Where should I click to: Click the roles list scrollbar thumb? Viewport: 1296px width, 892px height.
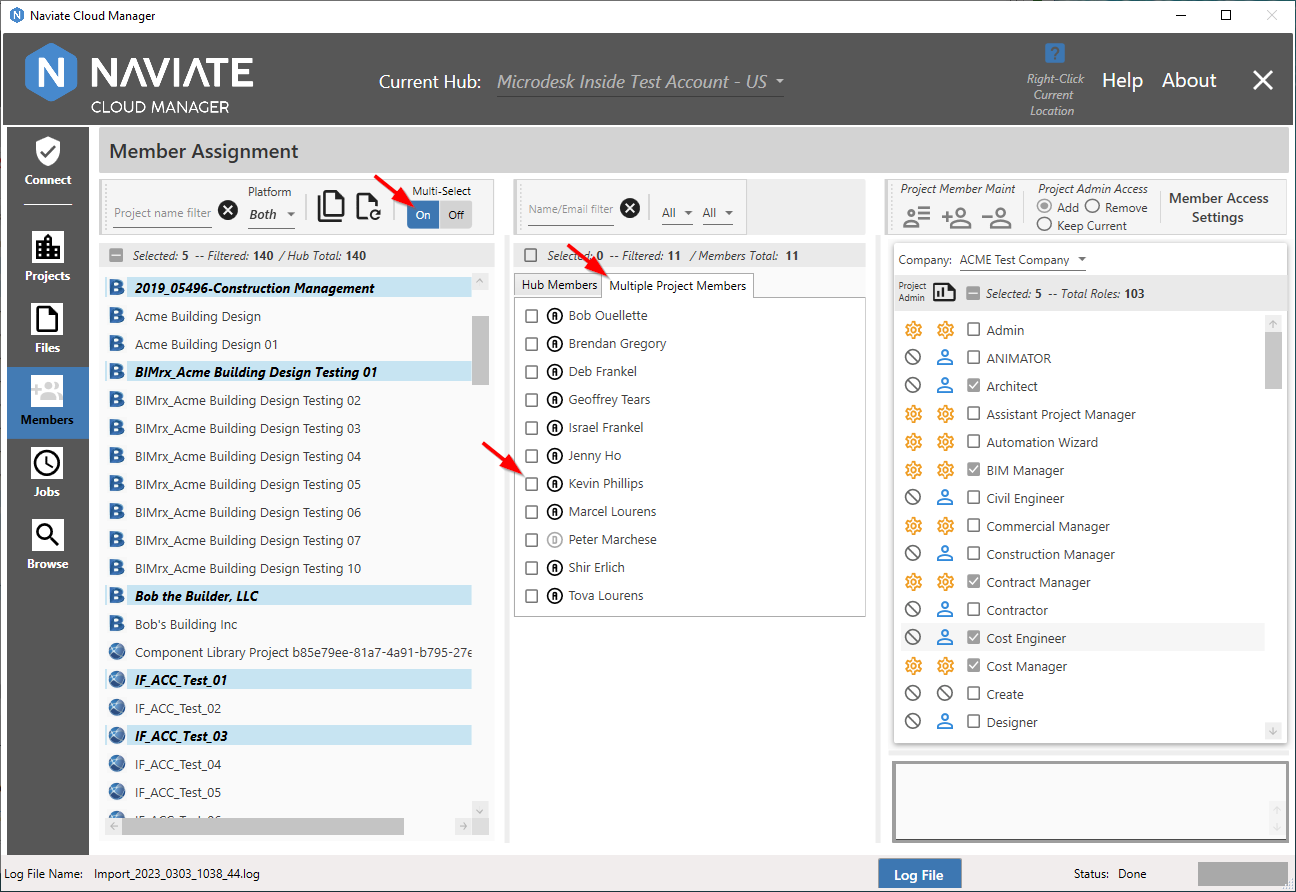pos(1273,360)
